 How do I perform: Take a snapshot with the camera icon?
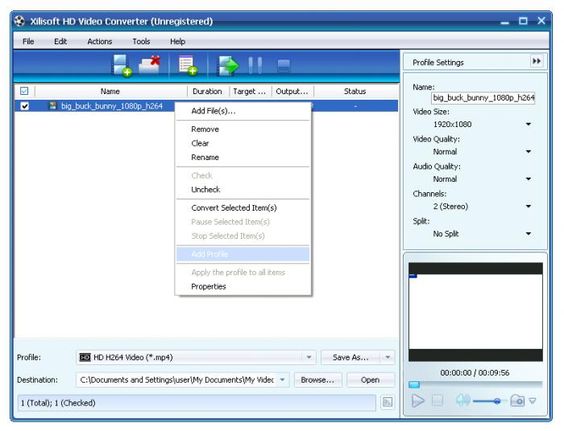[x=517, y=400]
